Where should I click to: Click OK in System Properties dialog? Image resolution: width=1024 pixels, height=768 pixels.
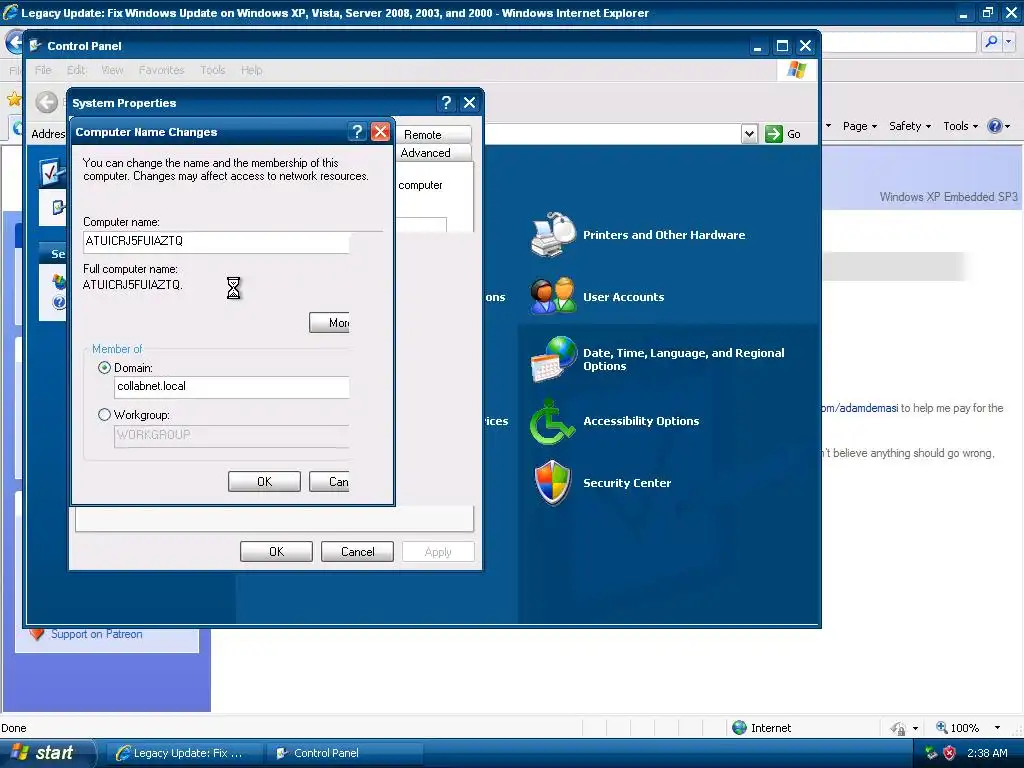pyautogui.click(x=276, y=551)
